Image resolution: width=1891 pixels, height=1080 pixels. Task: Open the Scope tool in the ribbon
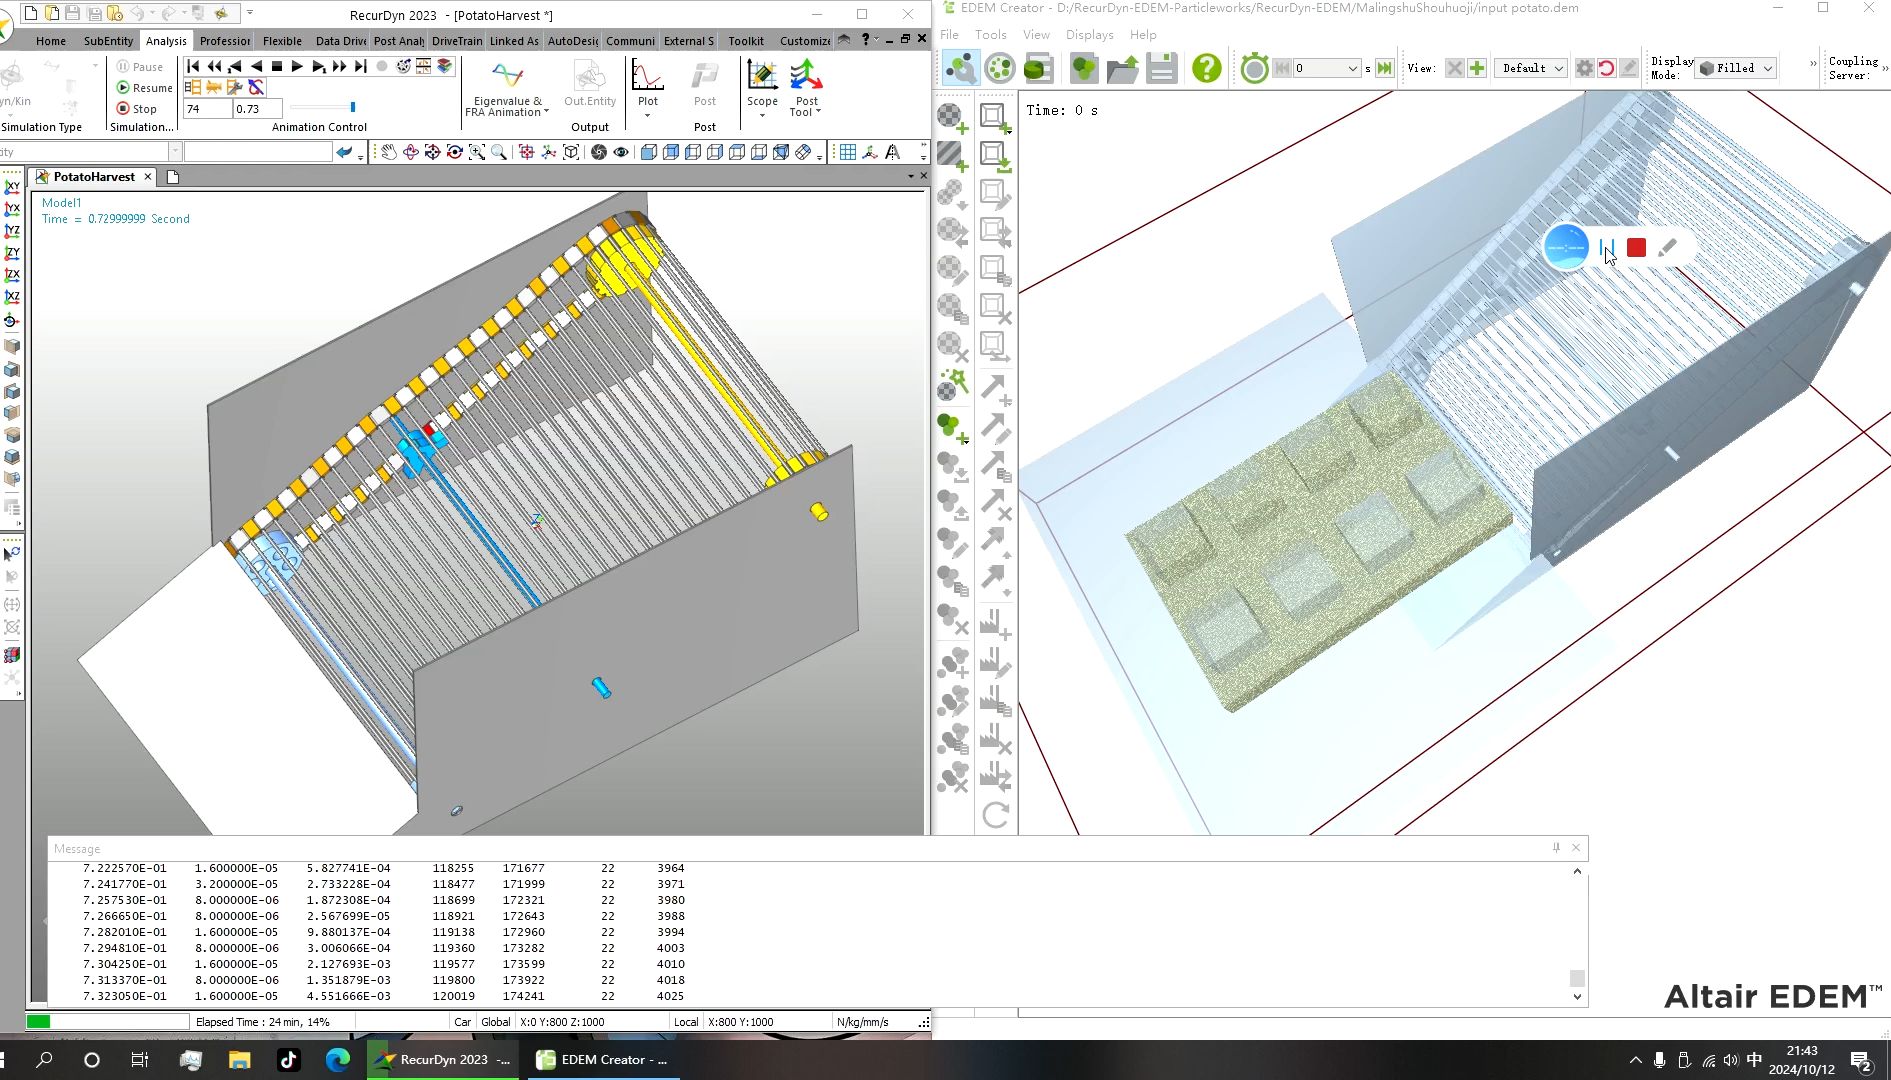[x=762, y=82]
